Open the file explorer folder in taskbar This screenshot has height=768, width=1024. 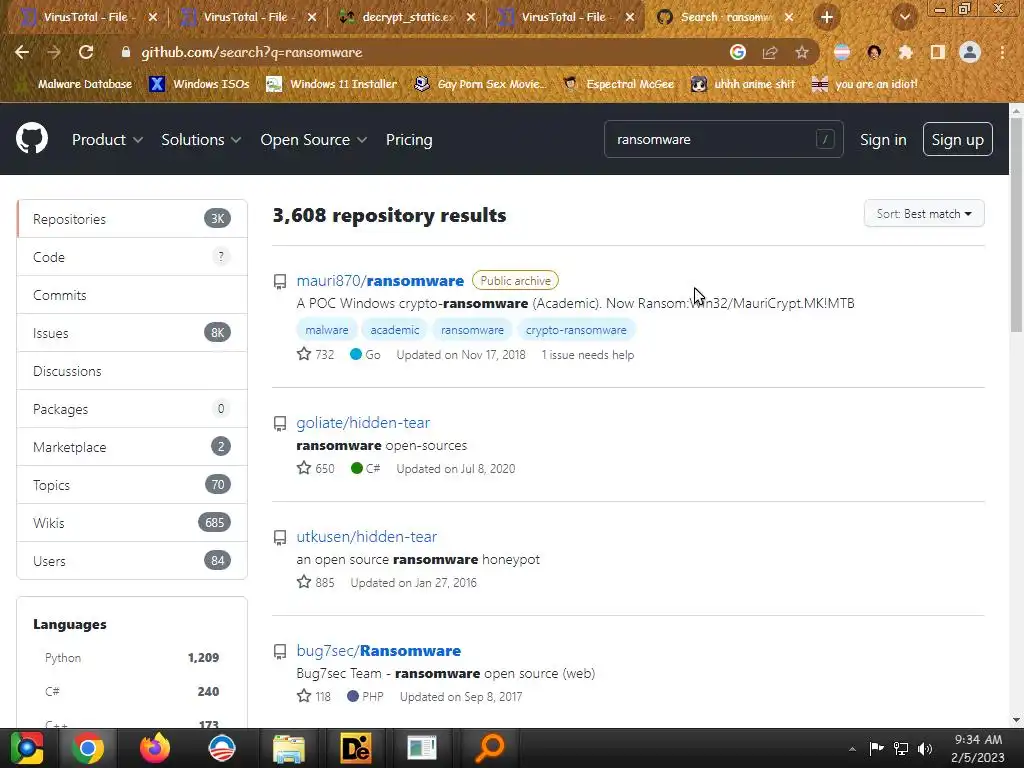pyautogui.click(x=288, y=748)
